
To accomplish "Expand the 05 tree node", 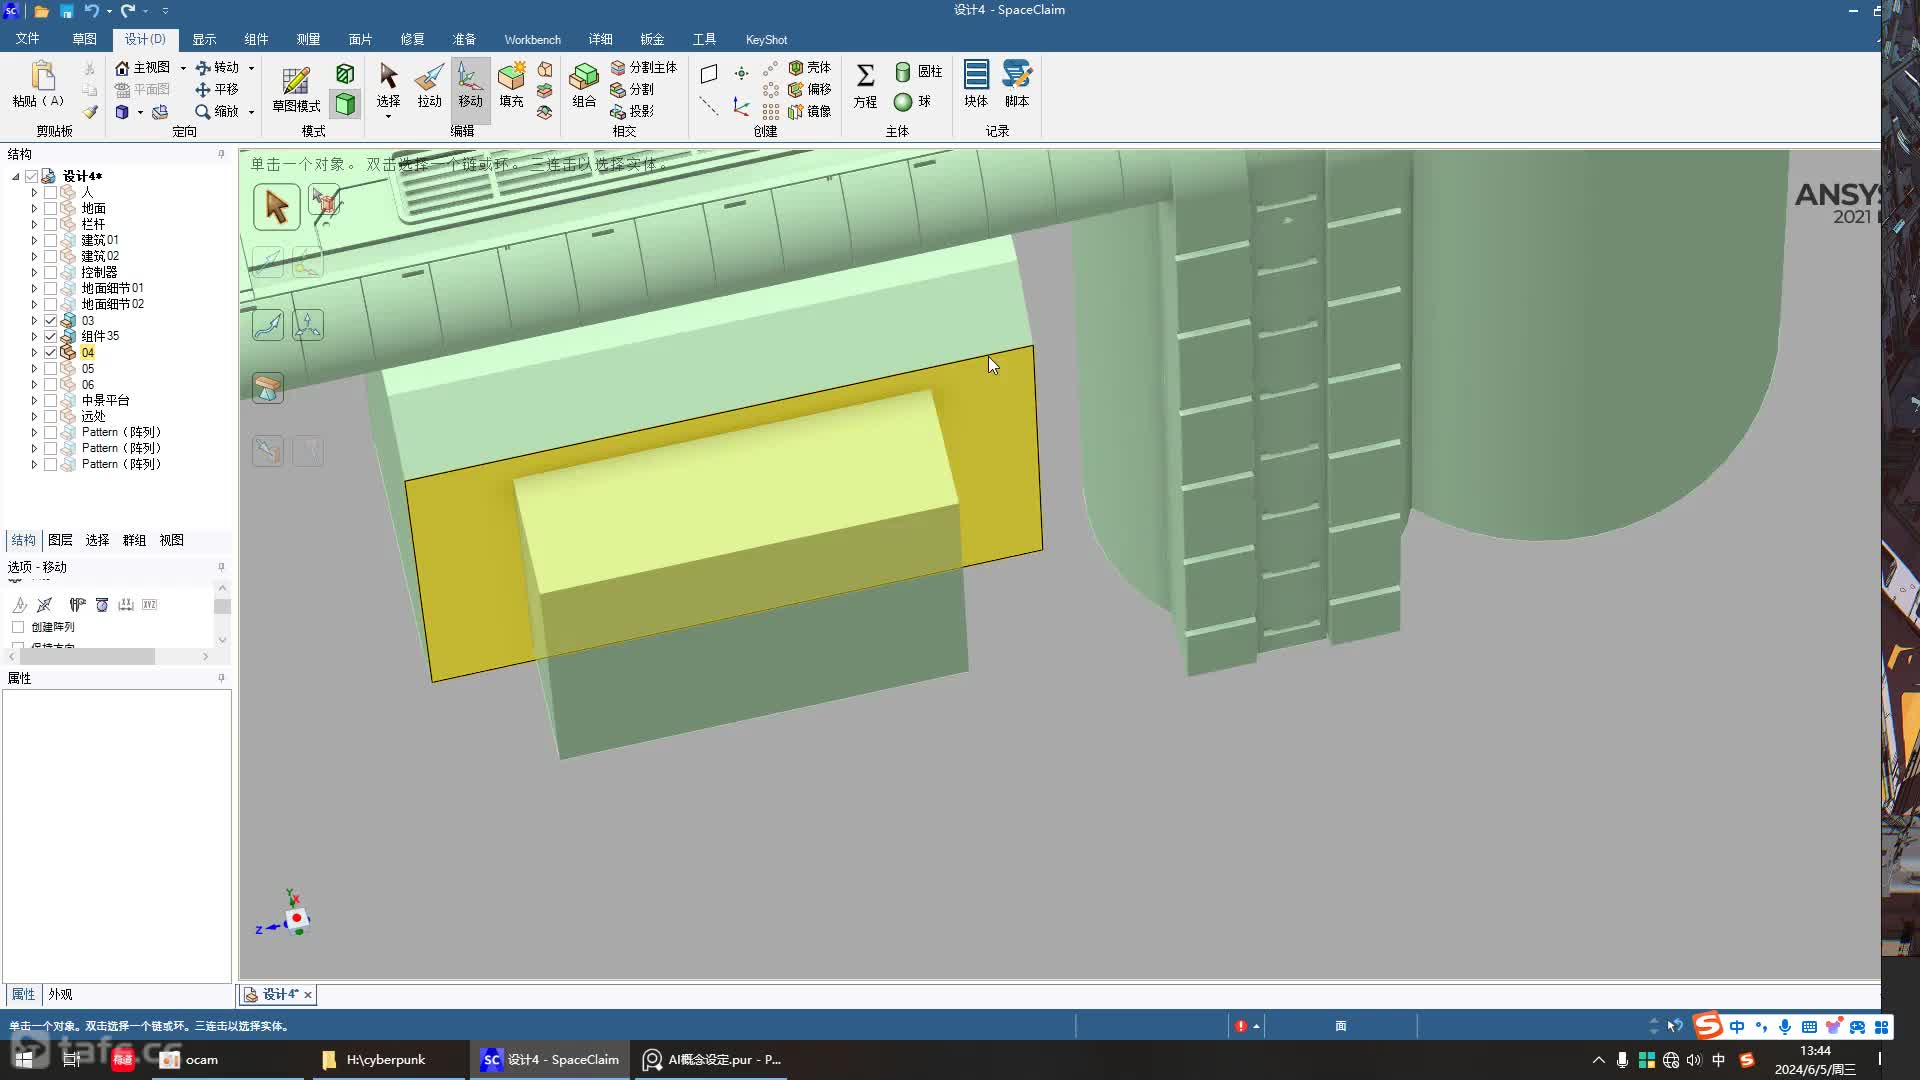I will 34,369.
